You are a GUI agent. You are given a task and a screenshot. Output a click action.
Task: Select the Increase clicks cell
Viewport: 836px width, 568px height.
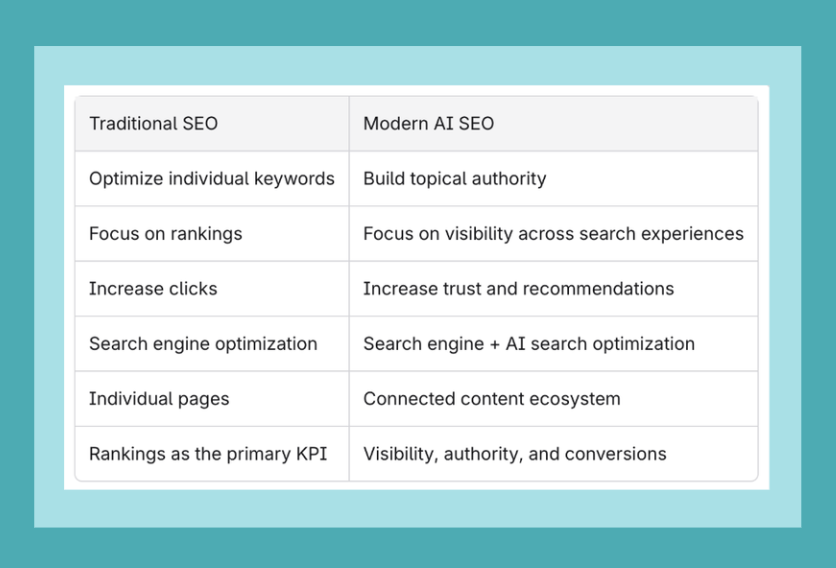point(212,289)
